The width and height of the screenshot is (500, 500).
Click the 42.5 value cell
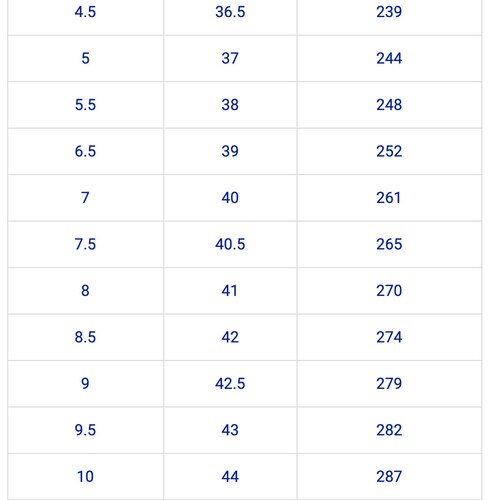click(230, 384)
